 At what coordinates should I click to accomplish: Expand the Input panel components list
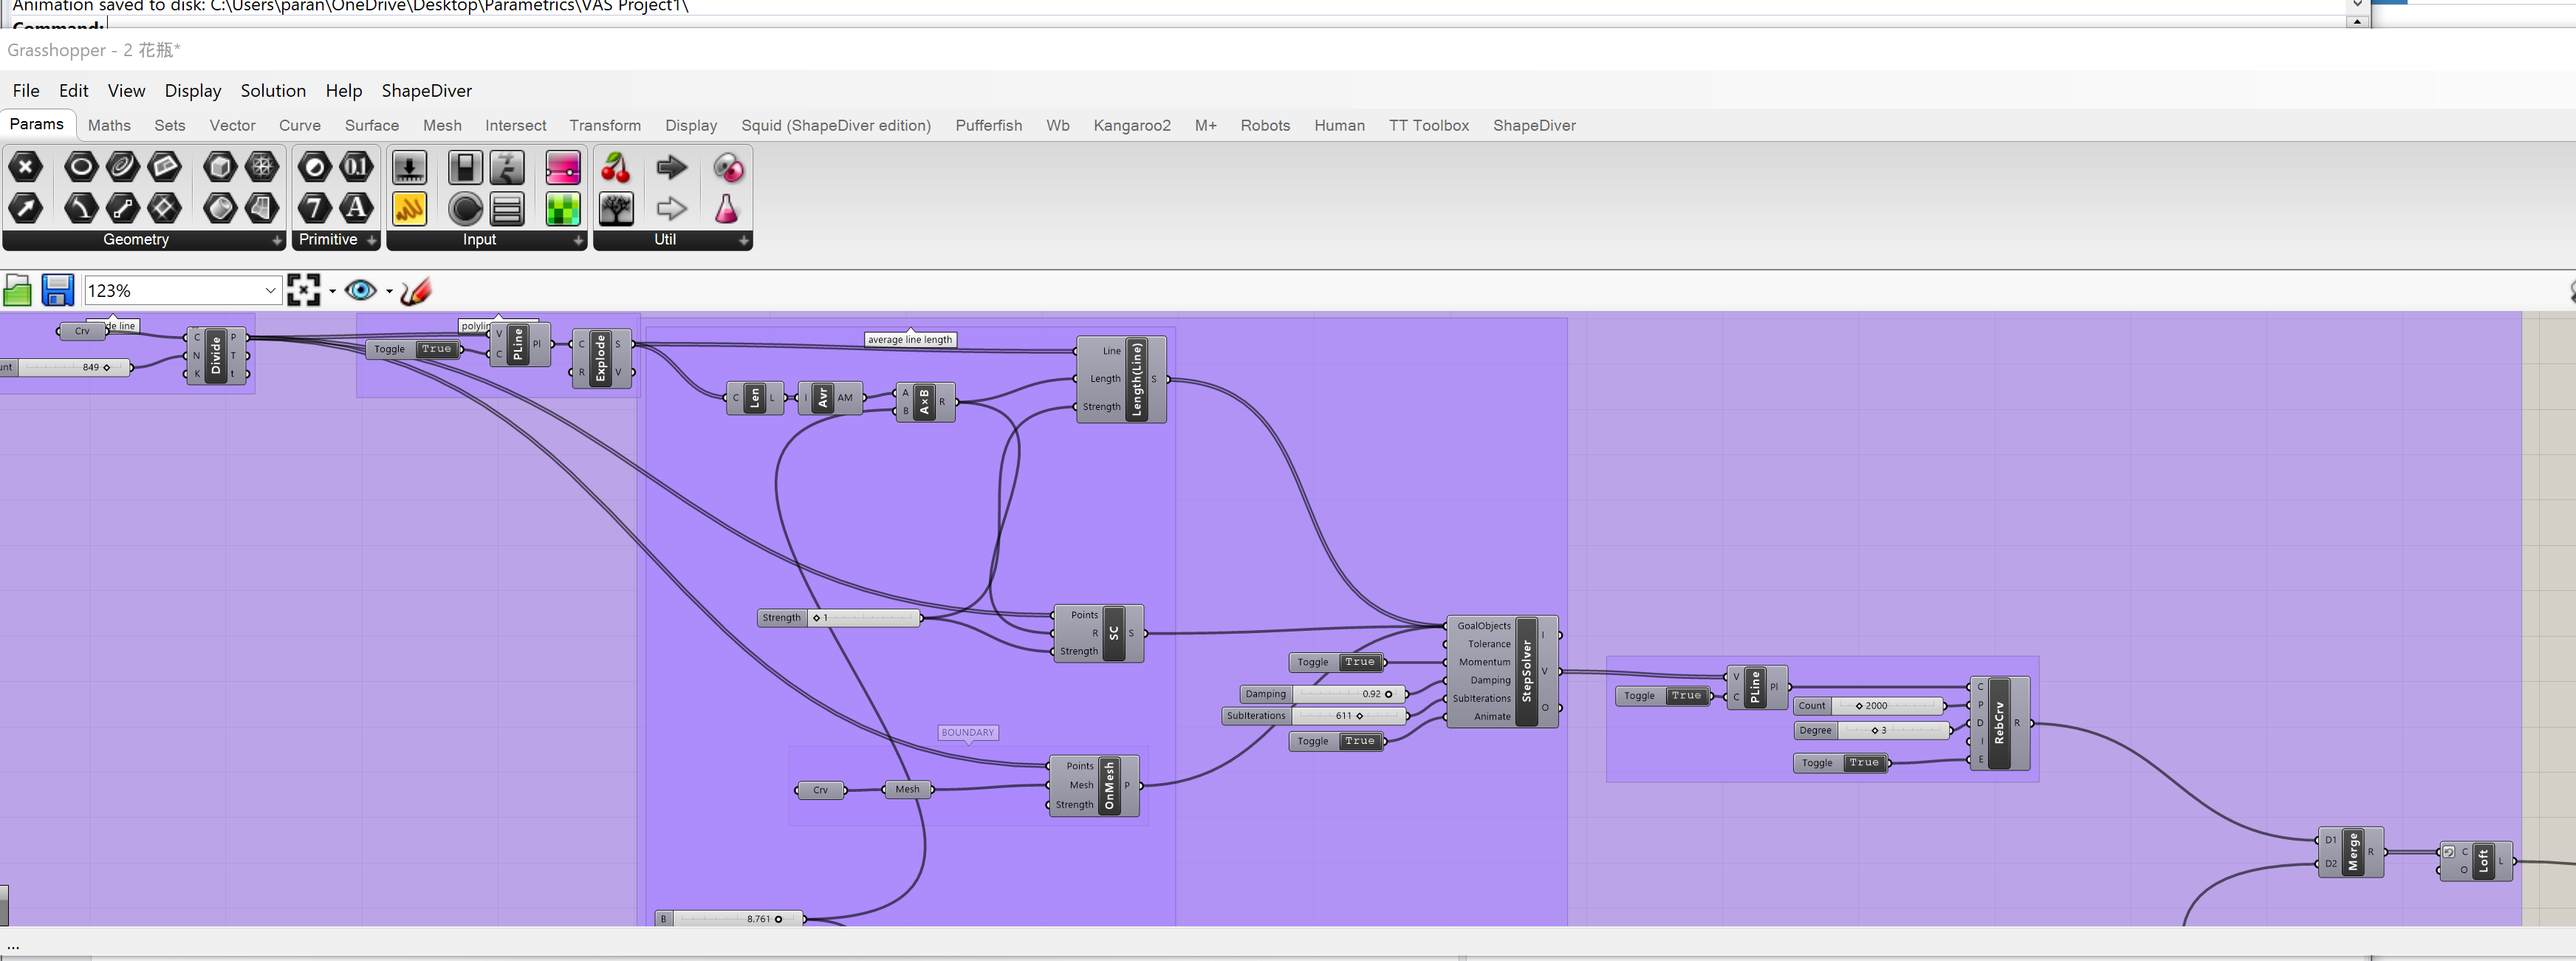click(578, 241)
